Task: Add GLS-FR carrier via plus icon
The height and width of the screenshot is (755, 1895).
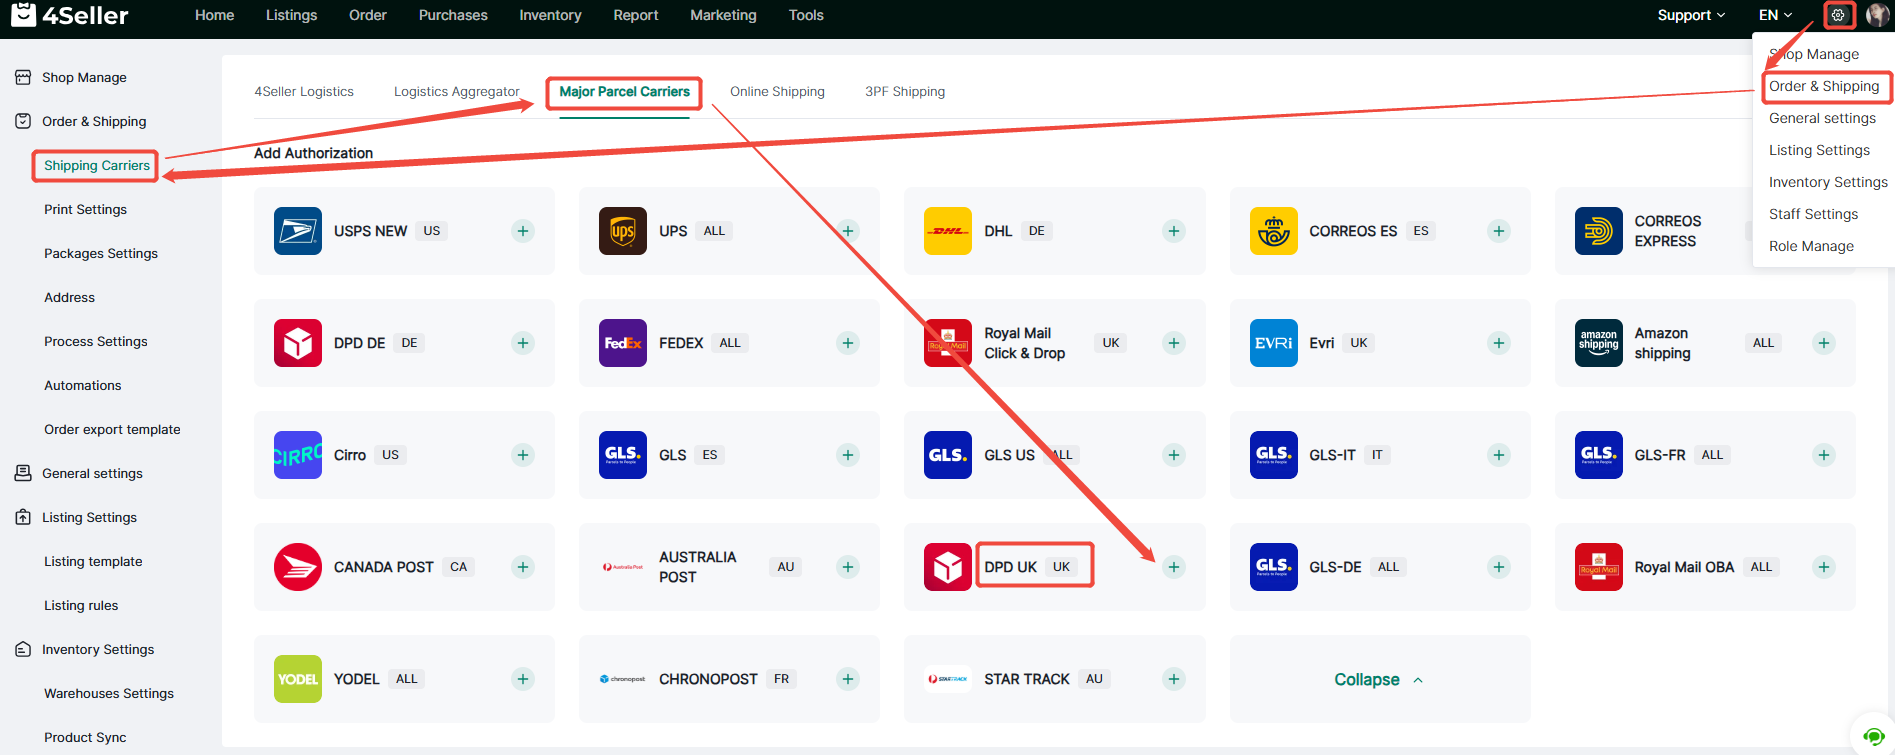Action: pyautogui.click(x=1824, y=455)
